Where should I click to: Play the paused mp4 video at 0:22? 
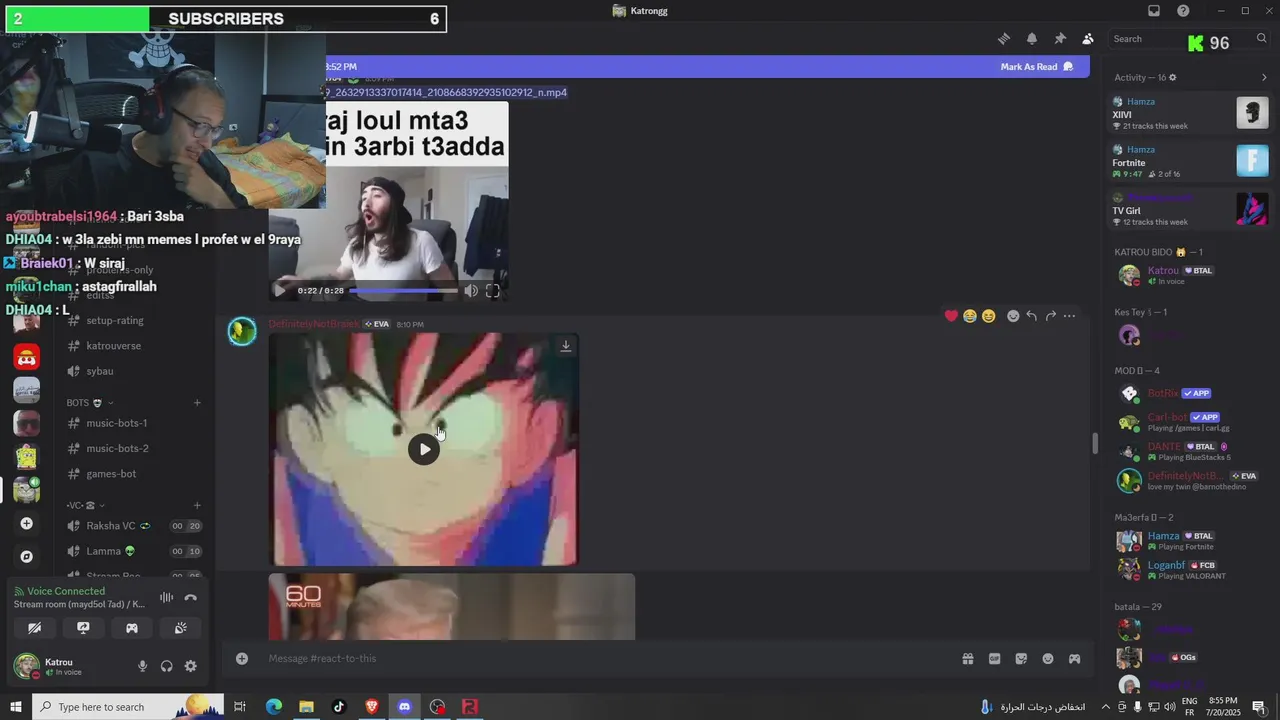click(279, 291)
